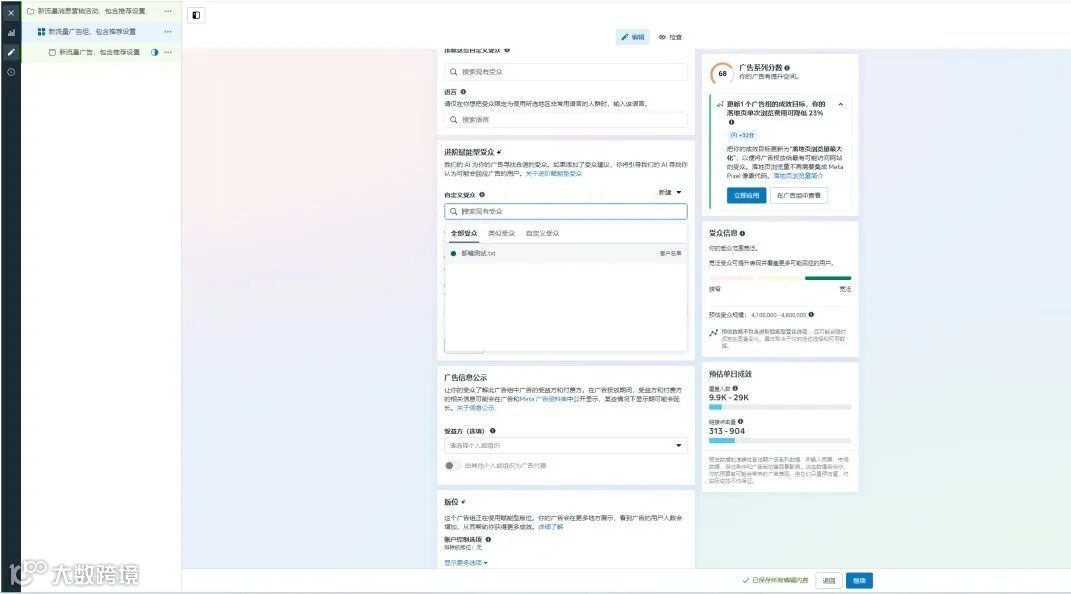Select the 全部受众 tab
1071x594 pixels.
coord(464,234)
